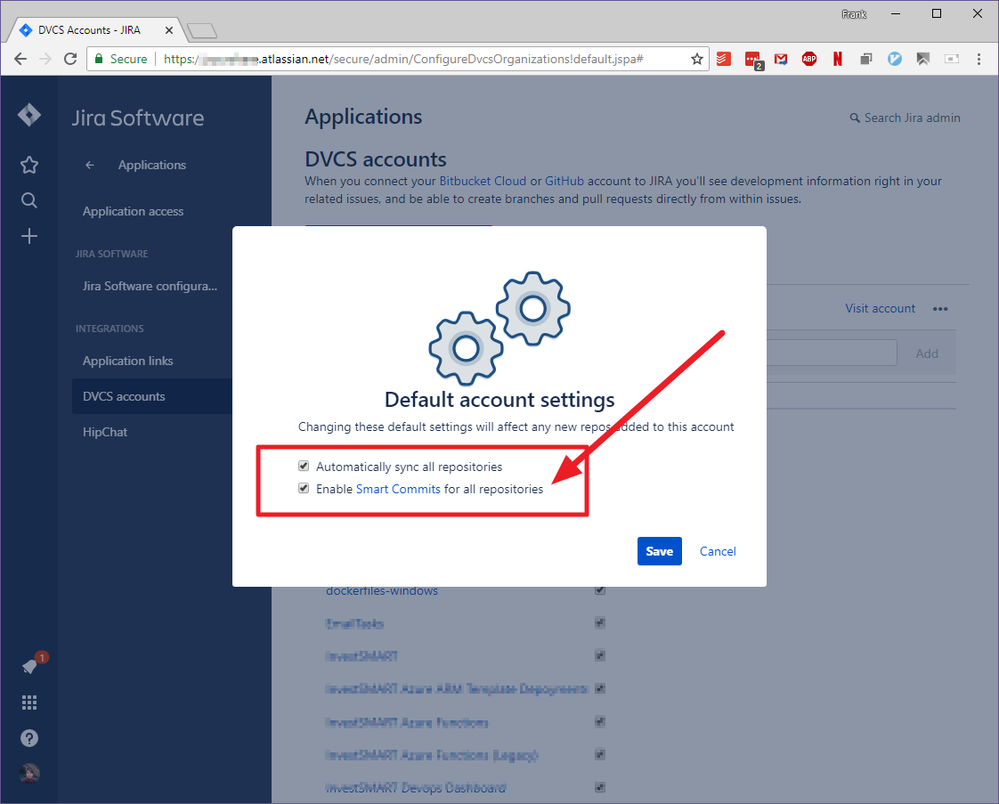Open the help question mark icon

tap(29, 738)
